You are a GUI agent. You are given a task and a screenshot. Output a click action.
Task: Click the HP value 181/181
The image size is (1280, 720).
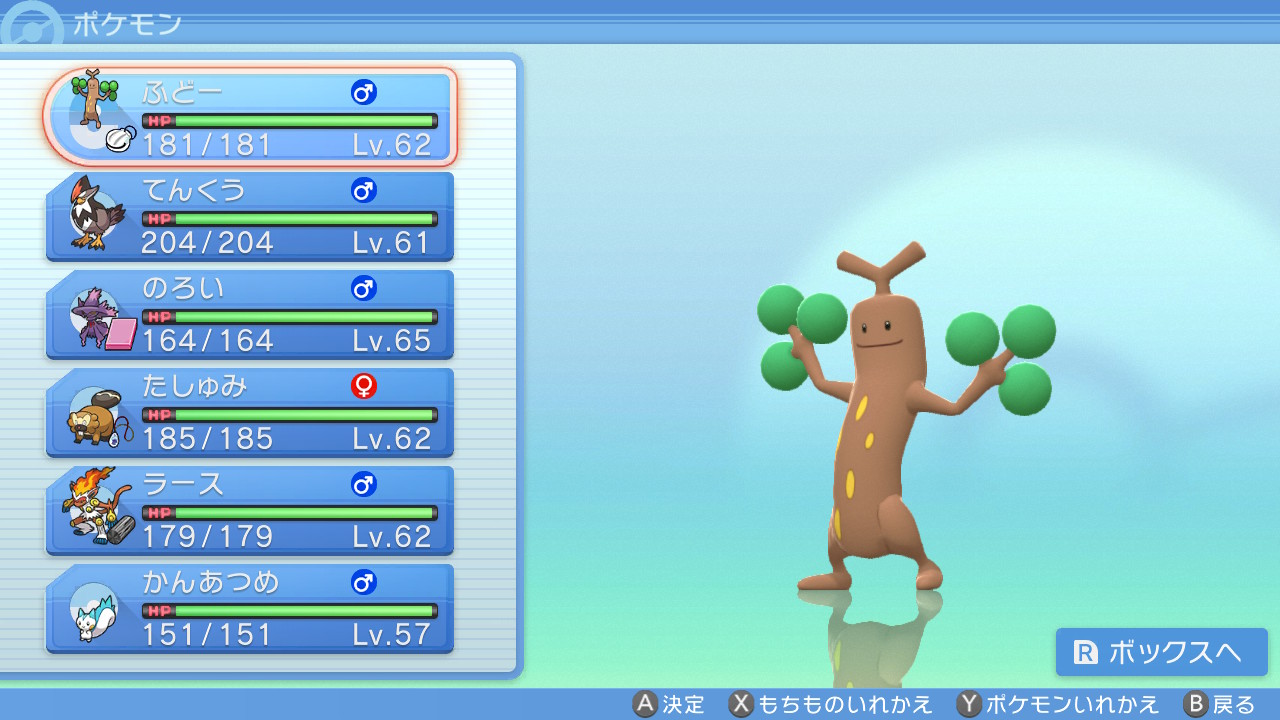pyautogui.click(x=207, y=145)
